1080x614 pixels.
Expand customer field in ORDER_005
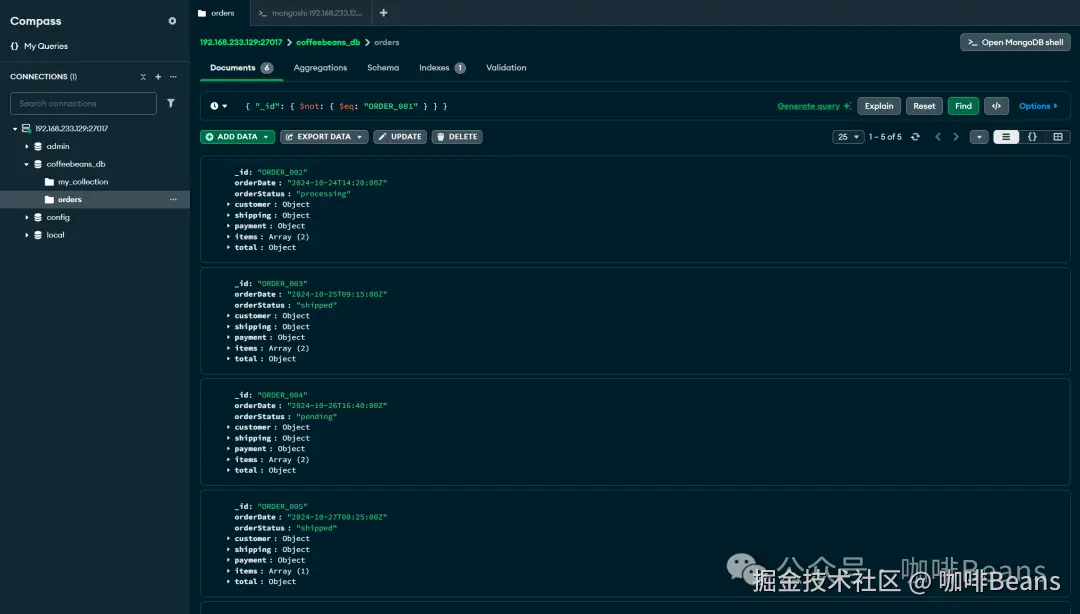click(229, 539)
